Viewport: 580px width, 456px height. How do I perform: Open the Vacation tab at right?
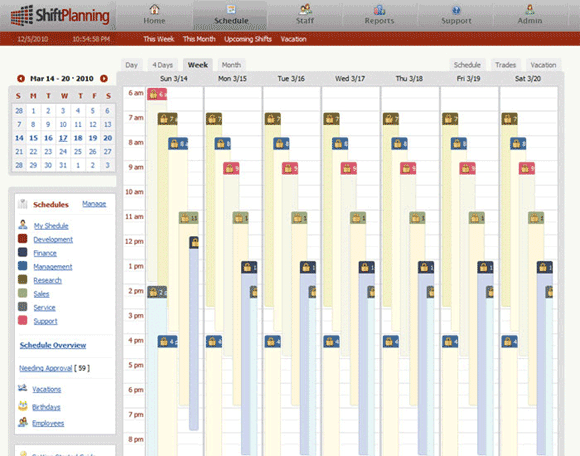point(543,65)
